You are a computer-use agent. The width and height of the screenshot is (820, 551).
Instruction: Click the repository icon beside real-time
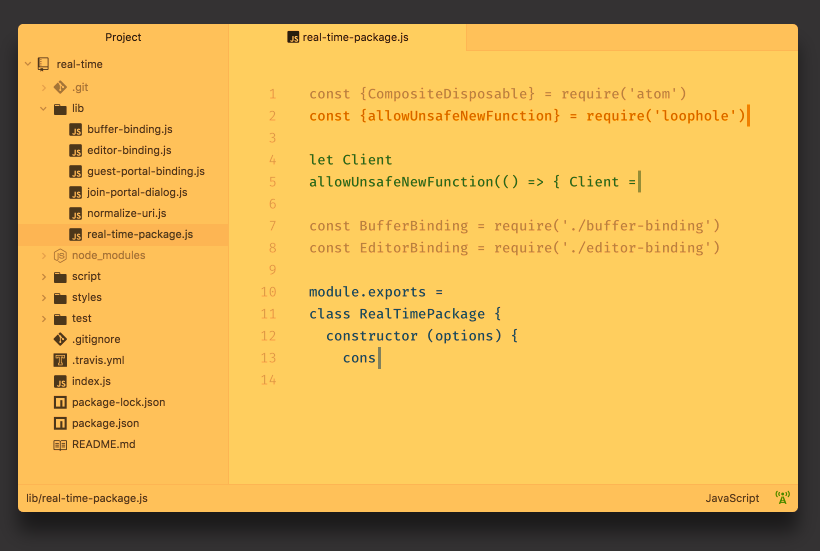click(x=43, y=64)
